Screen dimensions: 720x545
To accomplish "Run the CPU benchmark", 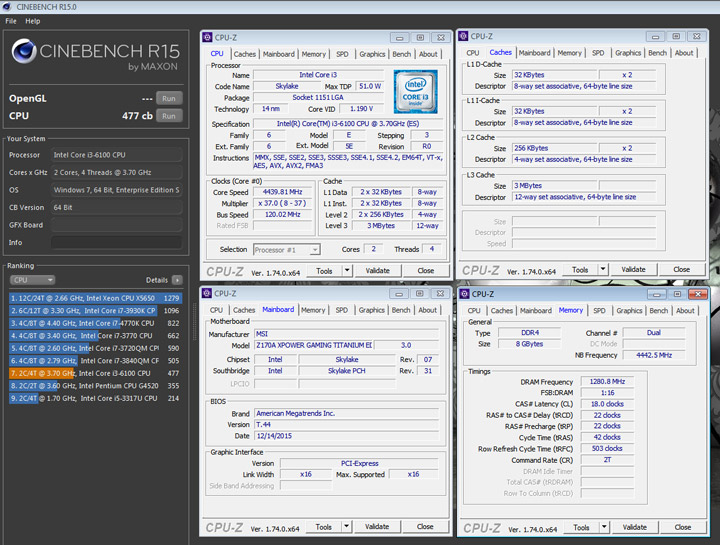I will [x=170, y=116].
